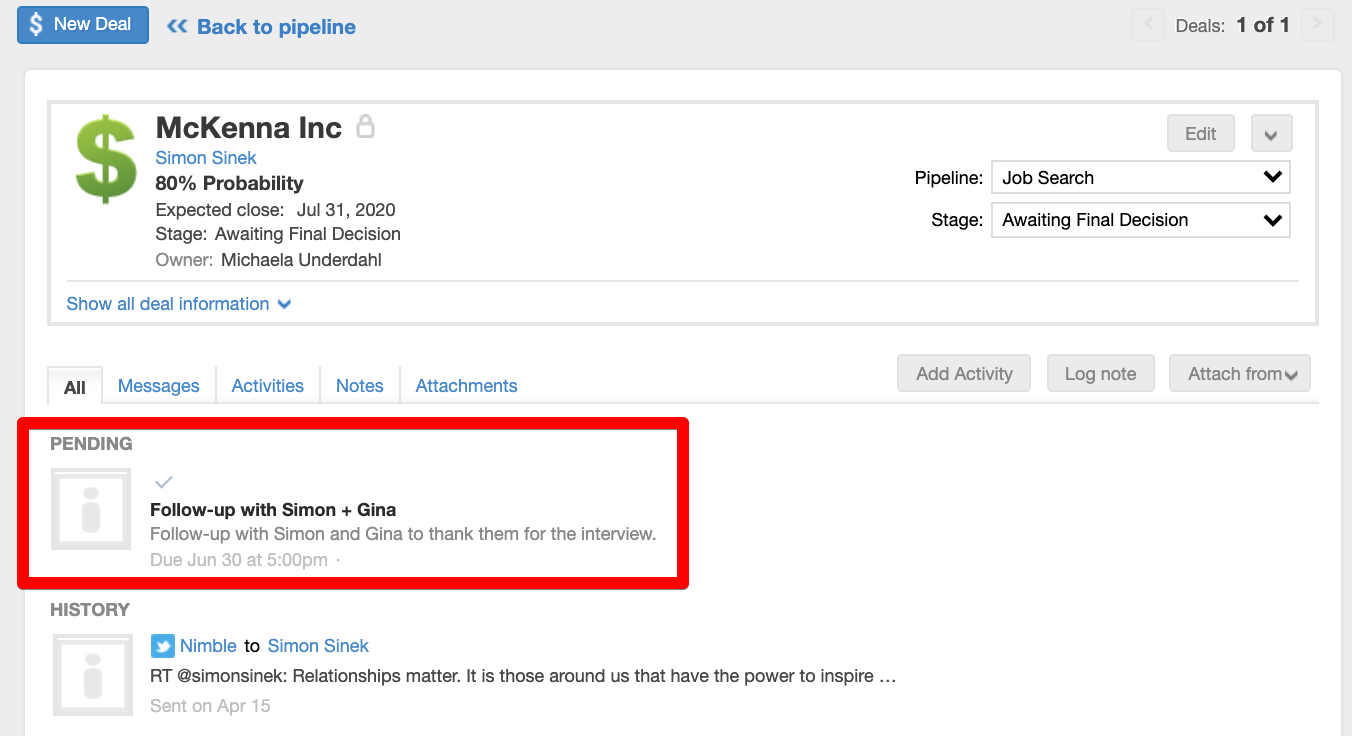The height and width of the screenshot is (736, 1352).
Task: Click the Log note button
Action: point(1100,373)
